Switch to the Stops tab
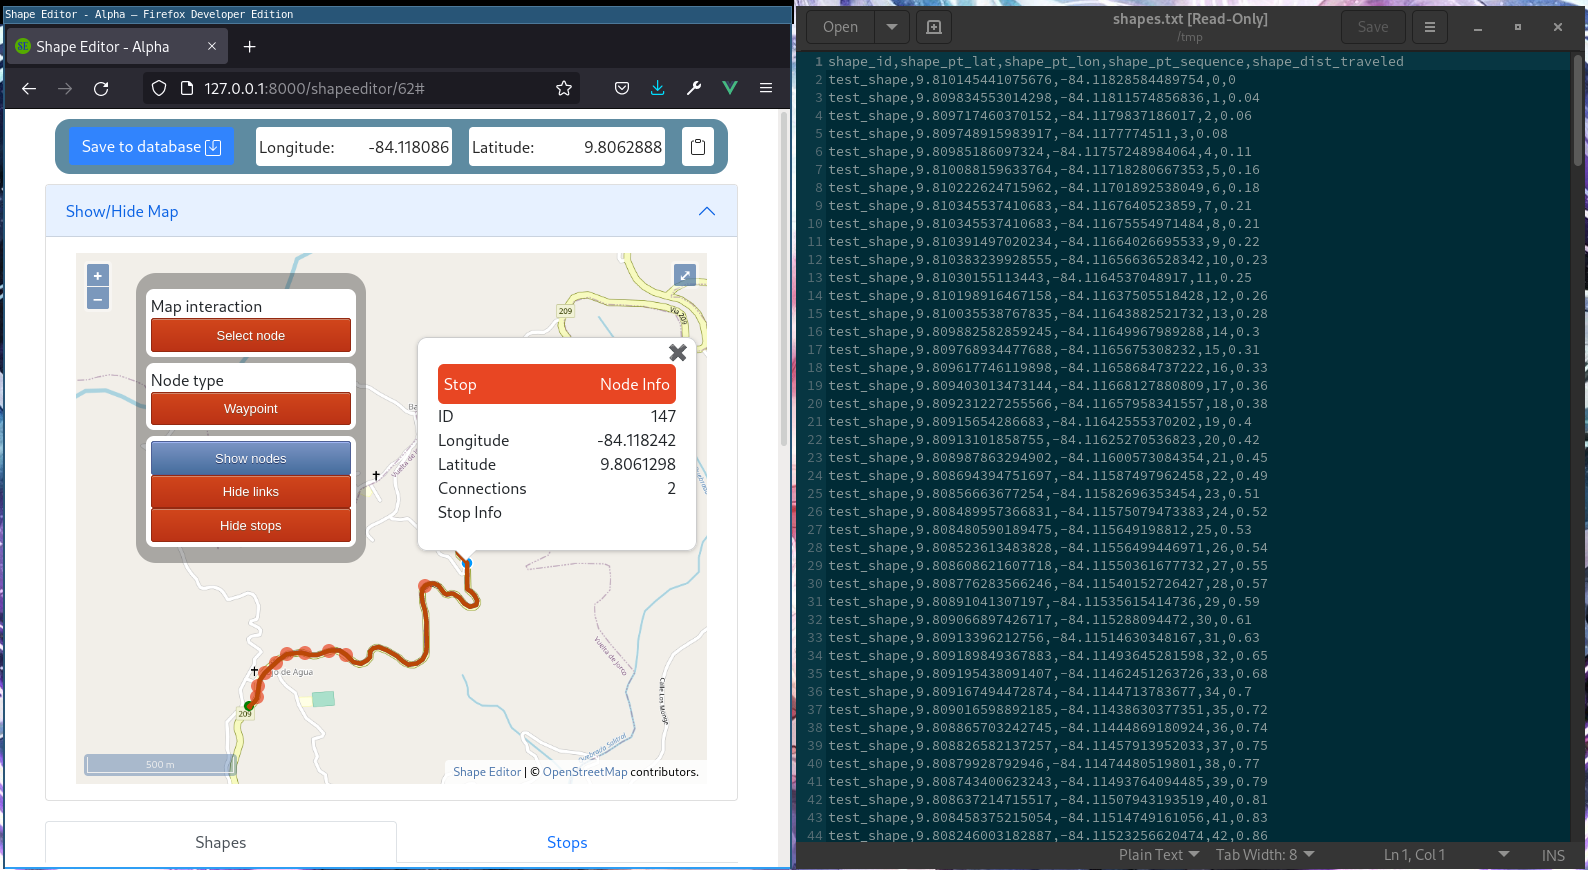 [x=567, y=843]
